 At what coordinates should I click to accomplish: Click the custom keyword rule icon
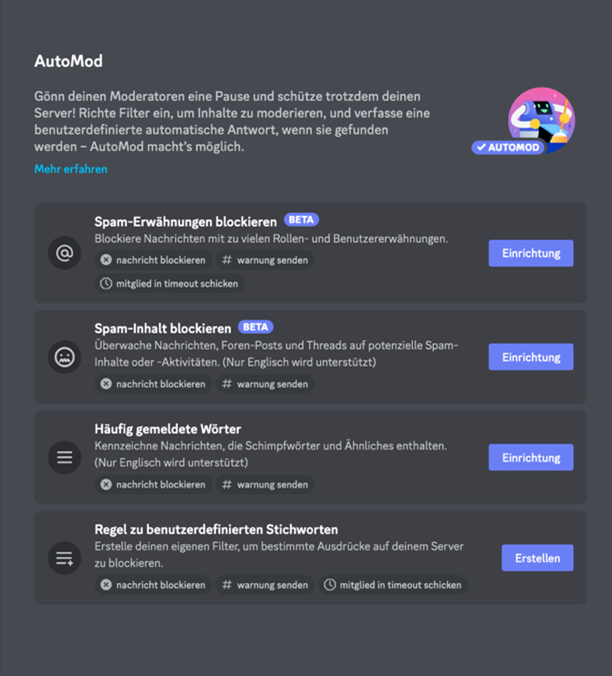pyautogui.click(x=65, y=557)
